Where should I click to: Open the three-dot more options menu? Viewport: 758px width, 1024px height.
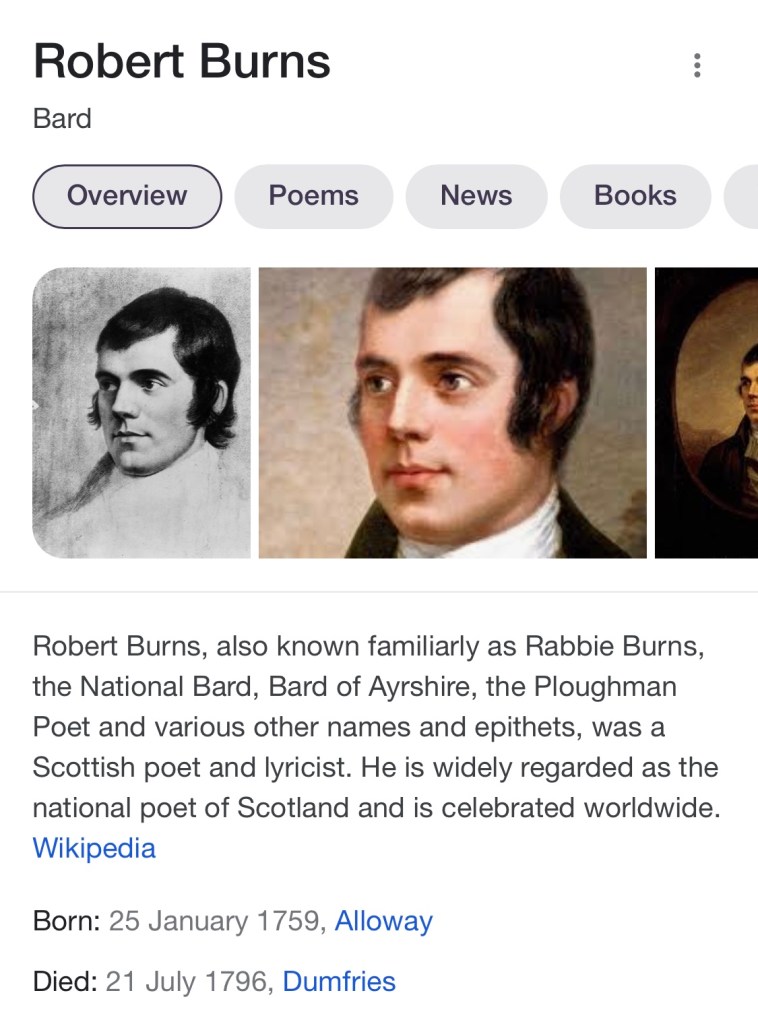coord(697,66)
